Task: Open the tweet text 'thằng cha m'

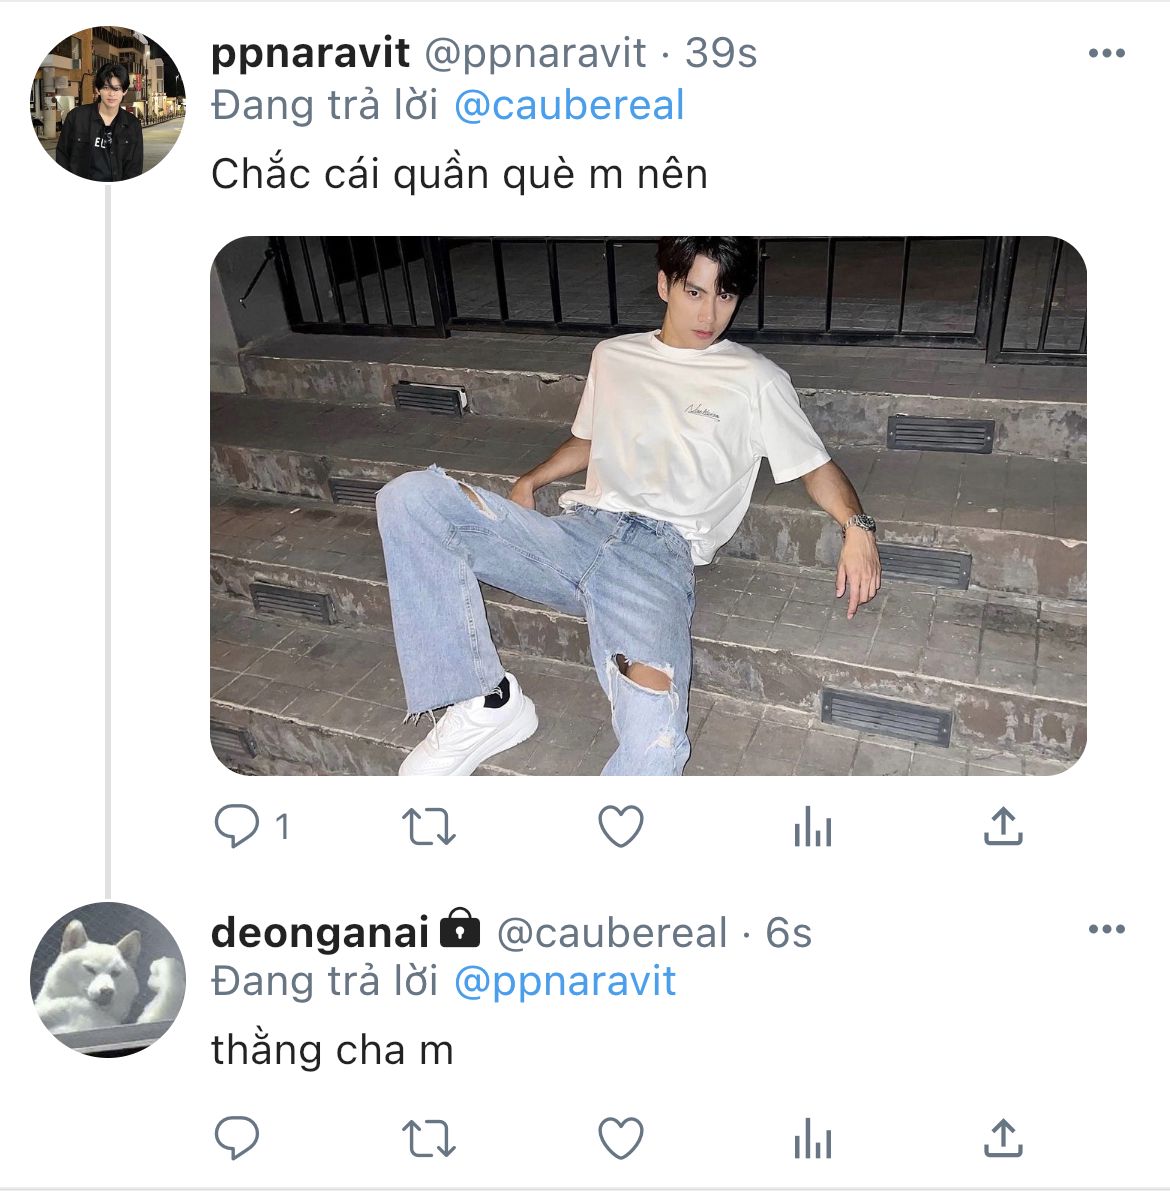Action: [x=332, y=1050]
